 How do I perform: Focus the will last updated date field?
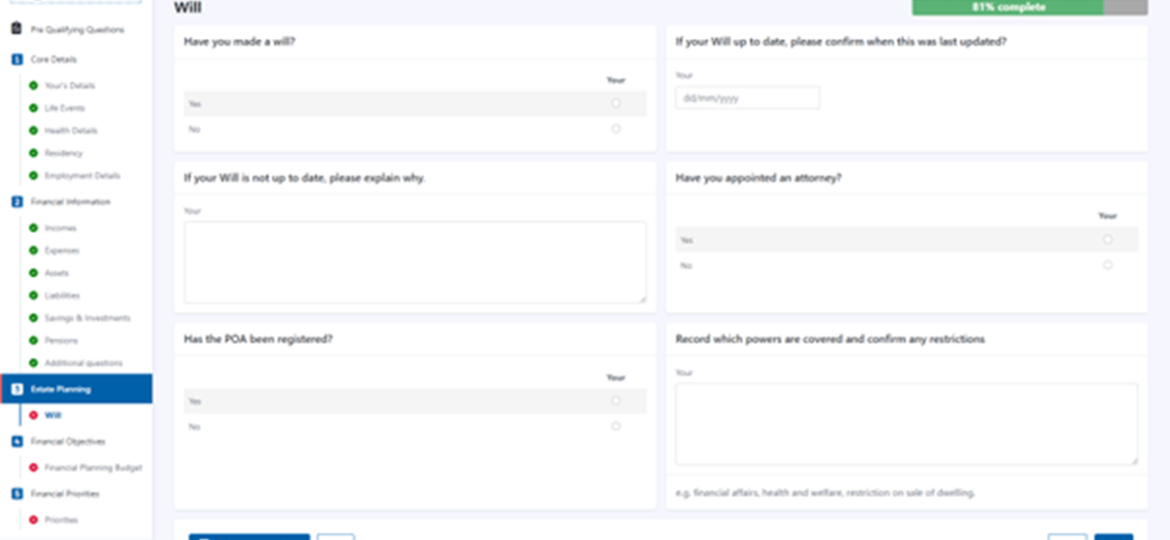(x=748, y=98)
